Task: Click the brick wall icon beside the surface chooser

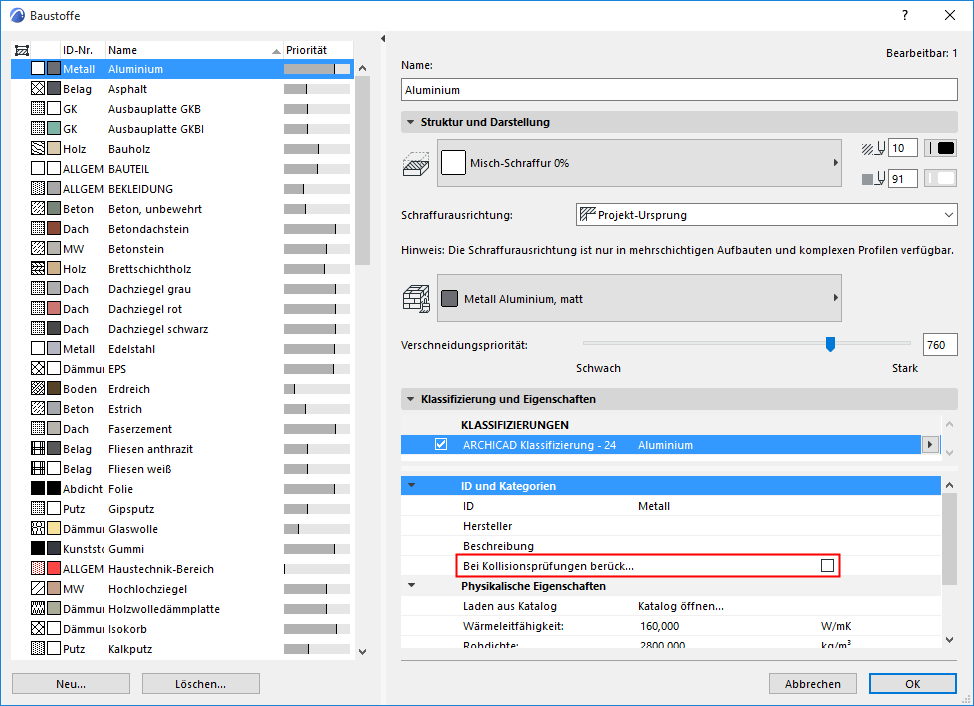Action: click(416, 297)
